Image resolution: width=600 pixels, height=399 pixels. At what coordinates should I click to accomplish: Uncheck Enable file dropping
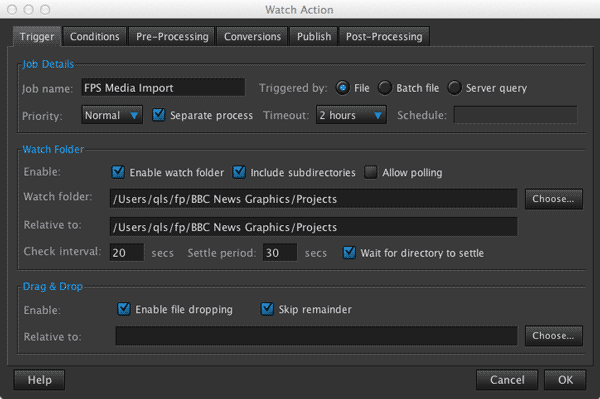[x=124, y=309]
